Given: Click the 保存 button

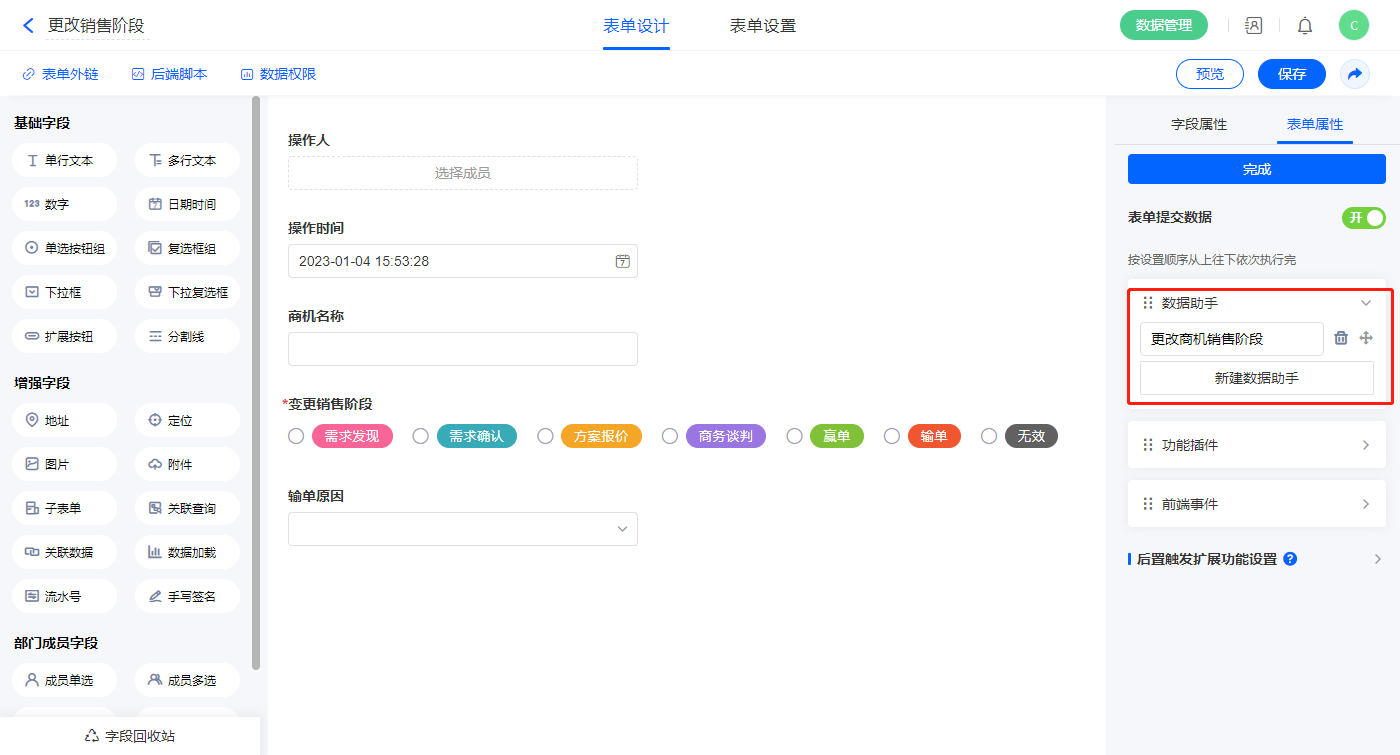Looking at the screenshot, I should click(x=1291, y=74).
